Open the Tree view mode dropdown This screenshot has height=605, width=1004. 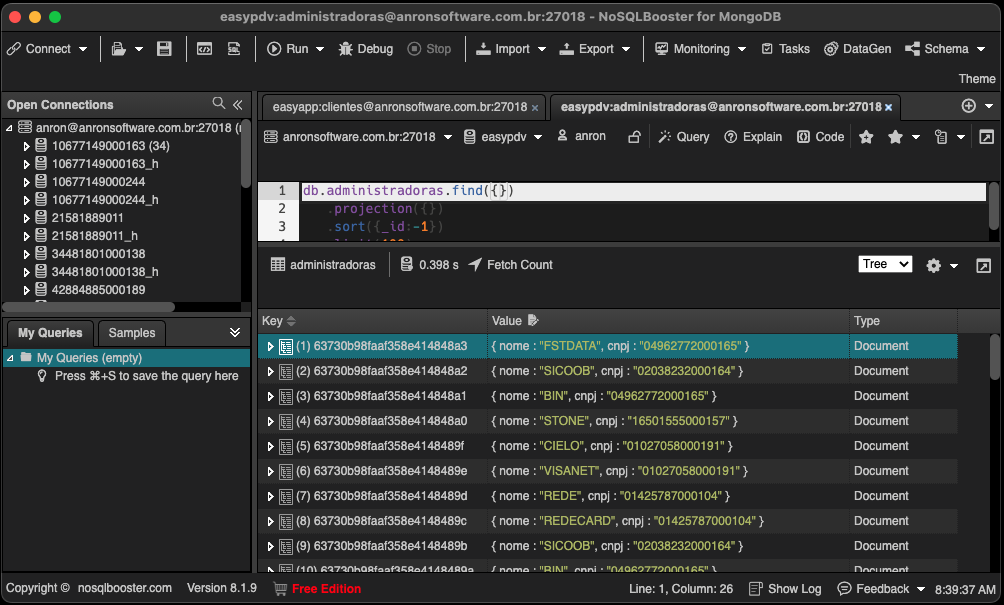pyautogui.click(x=885, y=264)
